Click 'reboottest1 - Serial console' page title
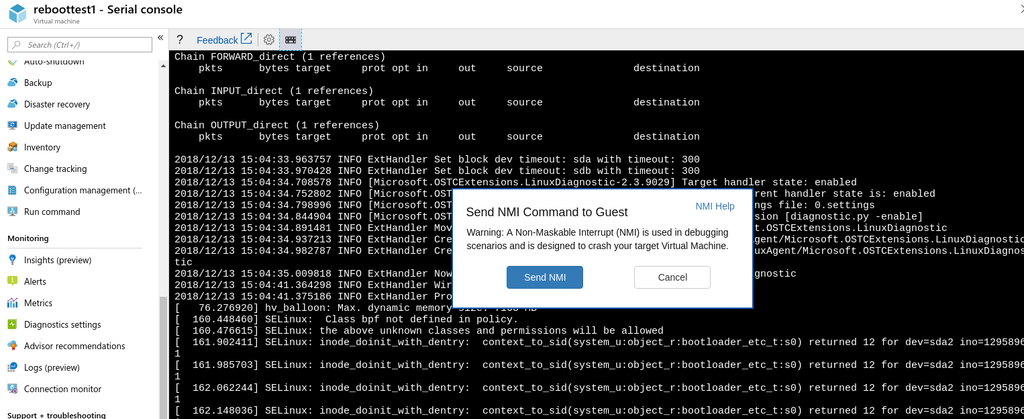This screenshot has width=1024, height=419. [107, 10]
